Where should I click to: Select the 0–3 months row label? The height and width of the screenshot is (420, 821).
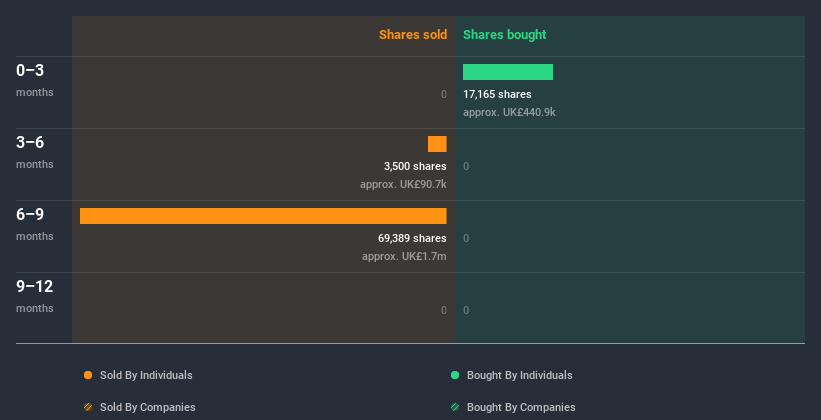coord(35,80)
